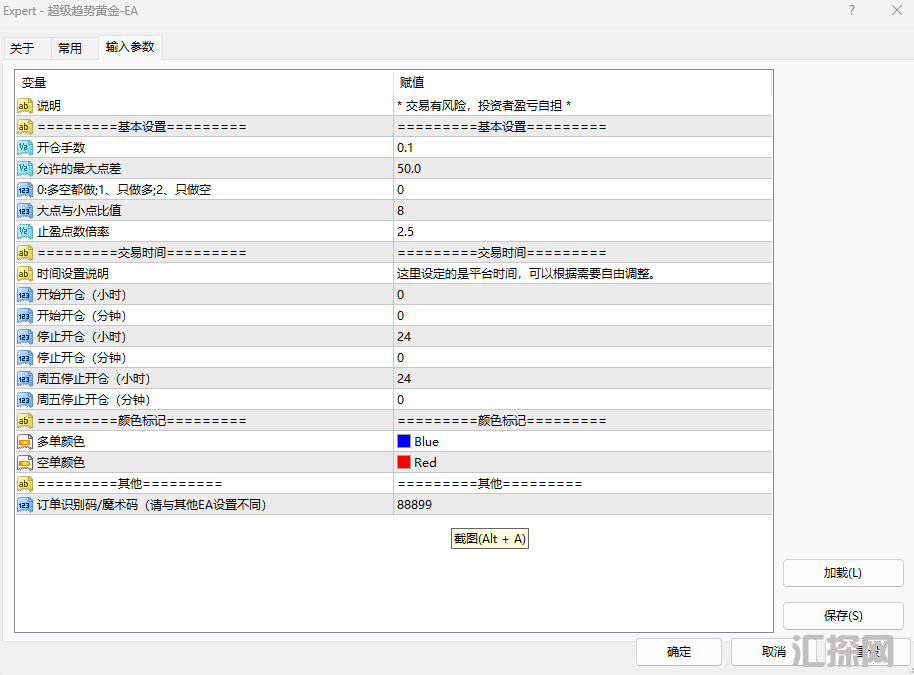The width and height of the screenshot is (914, 675).
Task: Pick the Red swatch for 空单颜色
Action: [x=404, y=462]
